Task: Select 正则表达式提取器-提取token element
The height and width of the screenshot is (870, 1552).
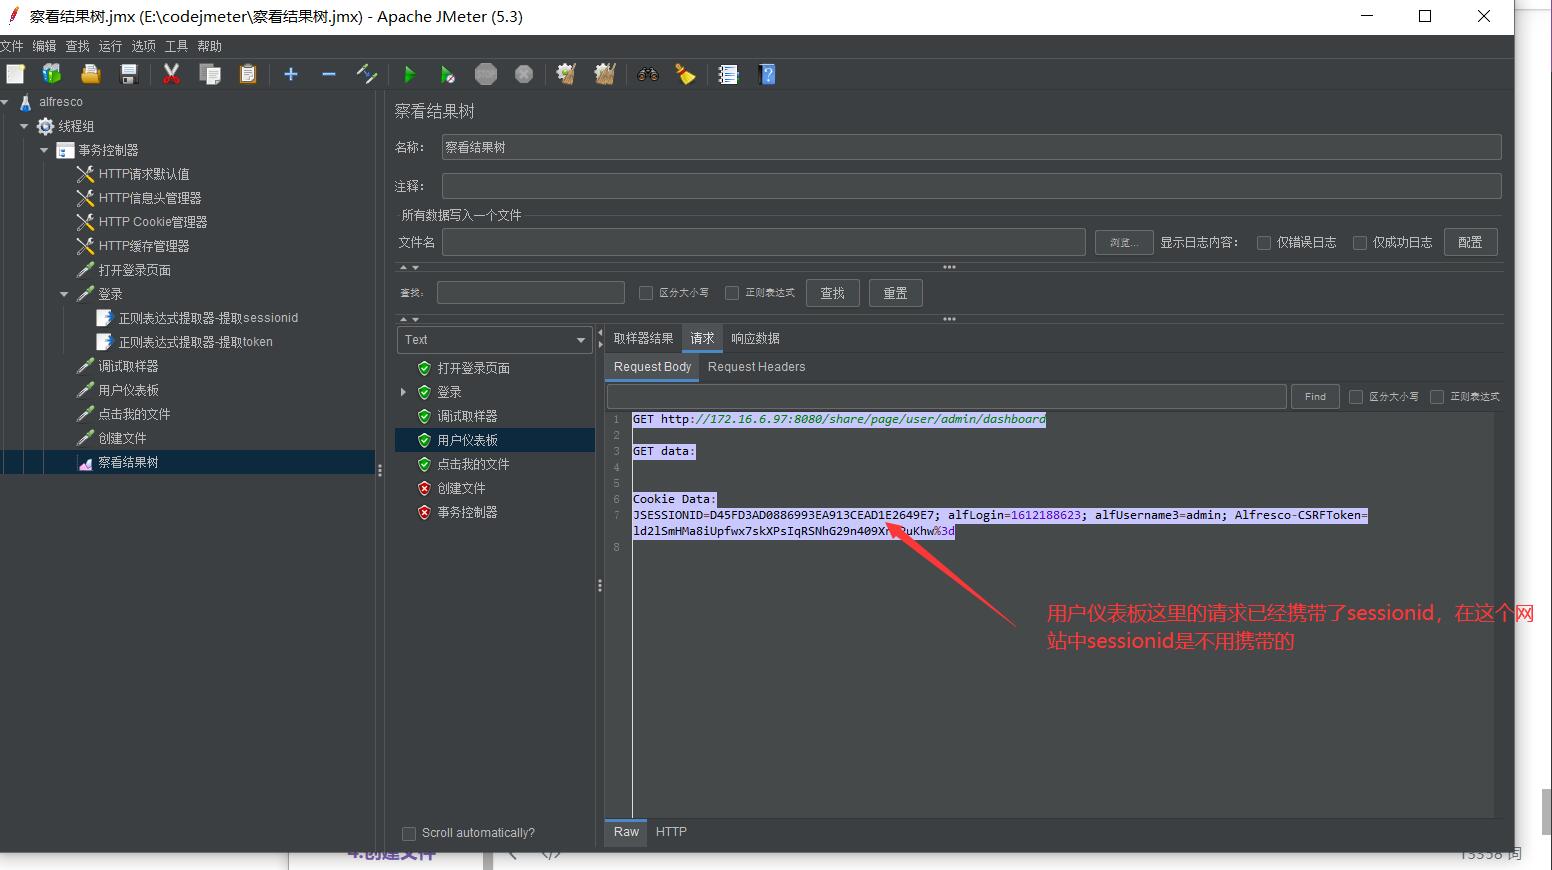Action: (195, 342)
